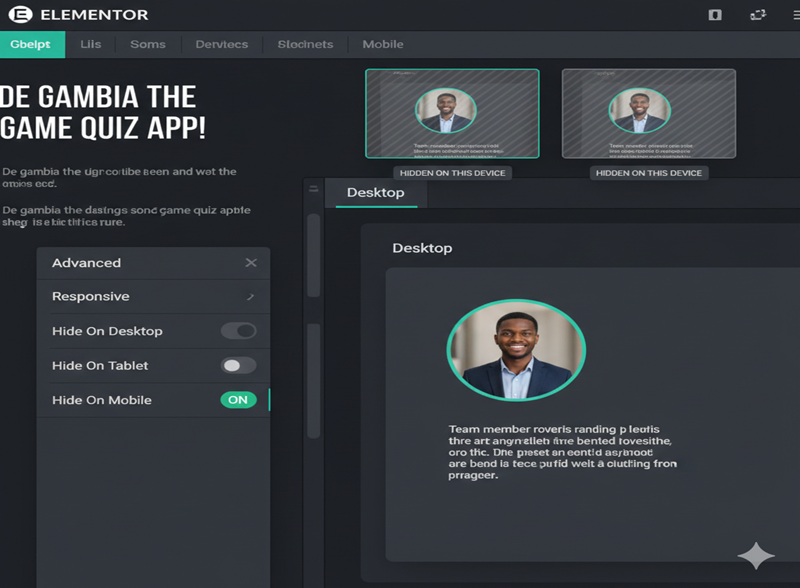Viewport: 800px width, 588px height.
Task: Click the first HIDDEN ON THIS DEVICE label
Action: (x=452, y=173)
